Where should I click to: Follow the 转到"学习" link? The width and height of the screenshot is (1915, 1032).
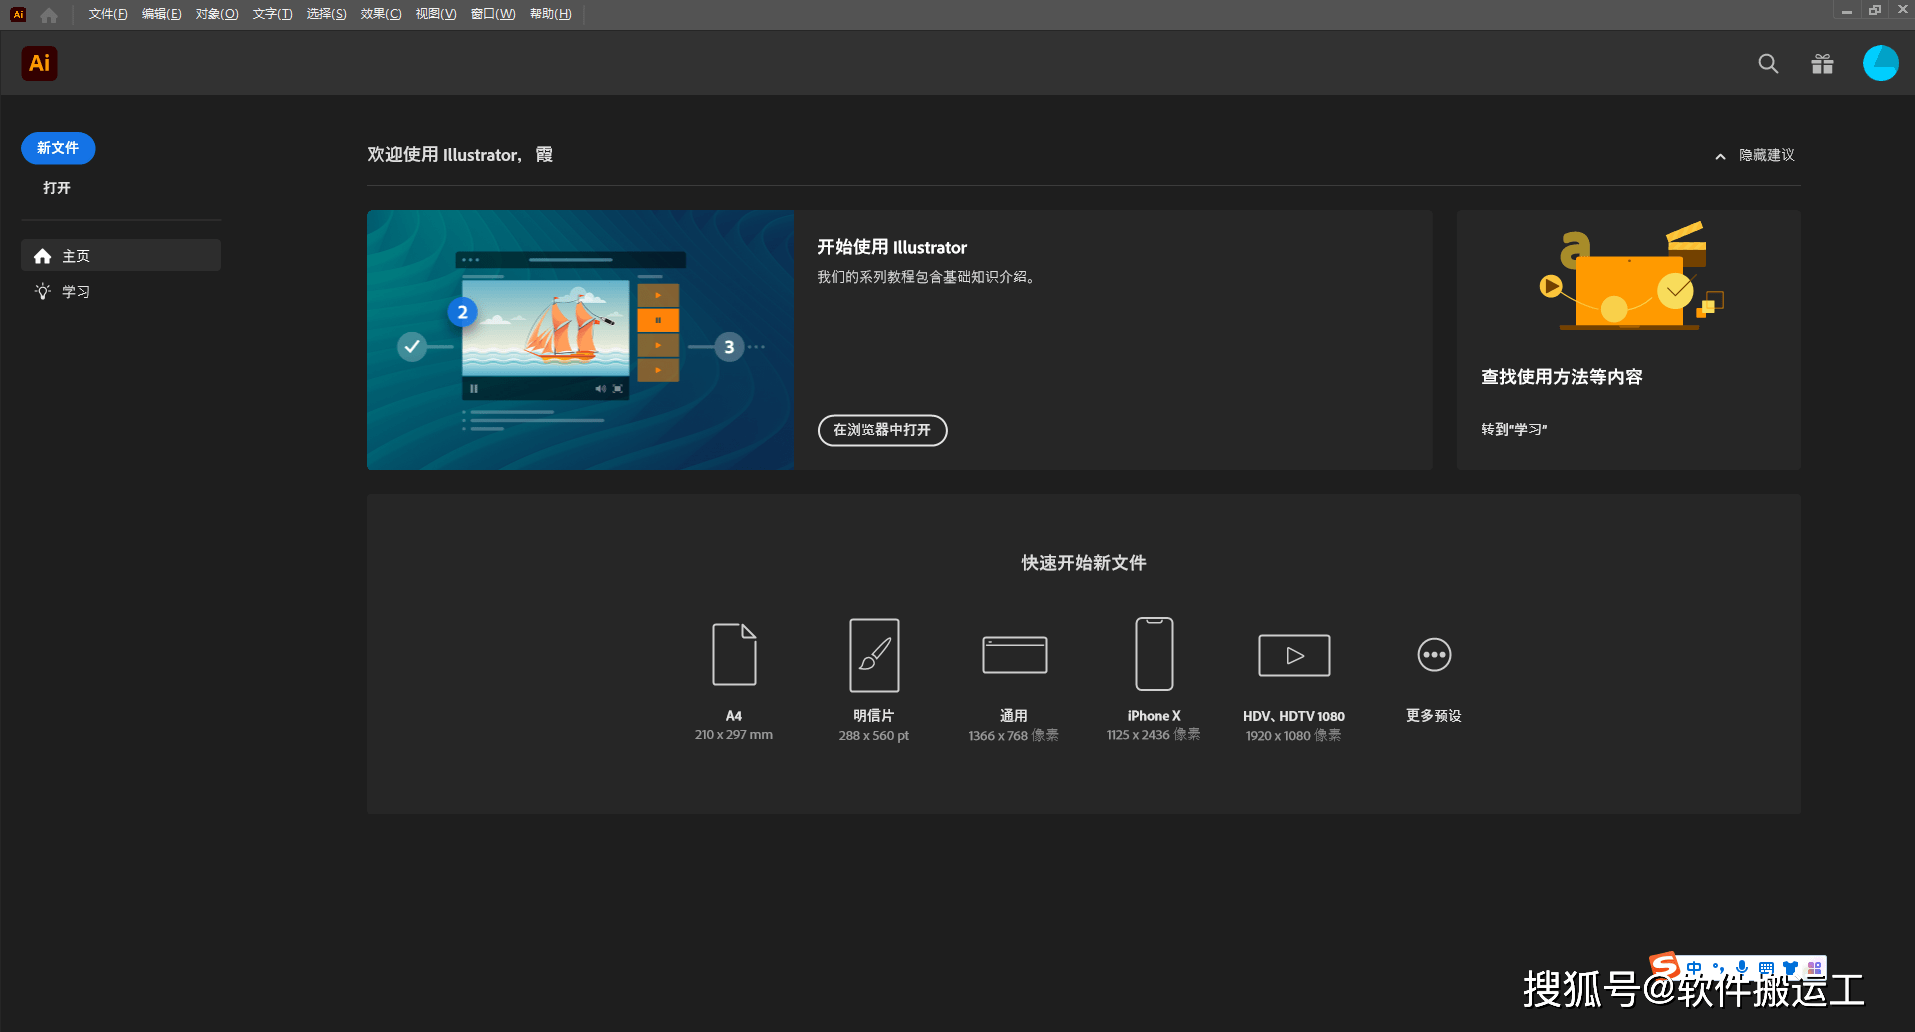coord(1514,429)
